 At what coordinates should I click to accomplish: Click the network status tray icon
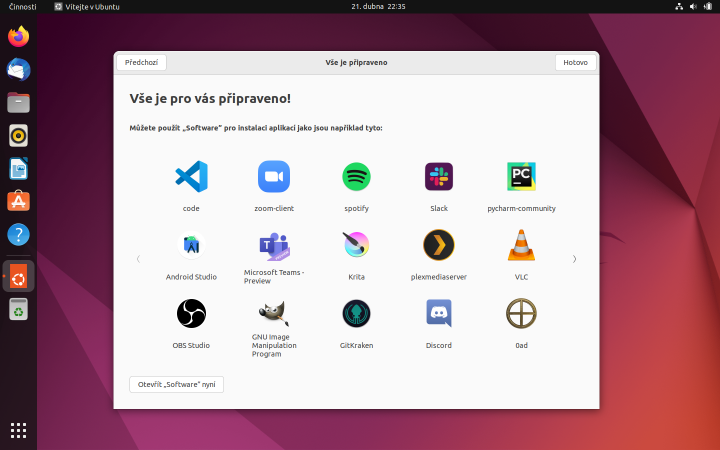click(679, 6)
